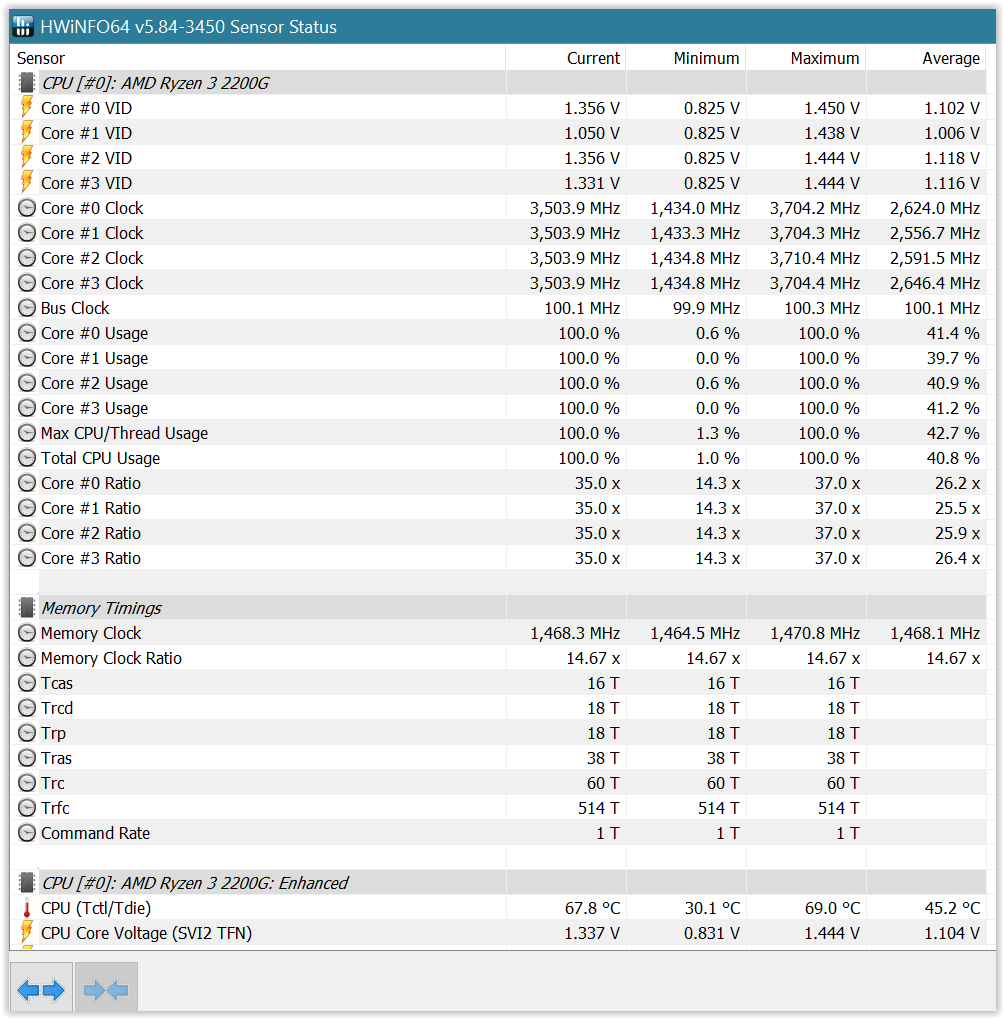Image resolution: width=1004 pixels, height=1019 pixels.
Task: Click the 3,710.4 MHz maximum clock value
Action: [x=815, y=258]
